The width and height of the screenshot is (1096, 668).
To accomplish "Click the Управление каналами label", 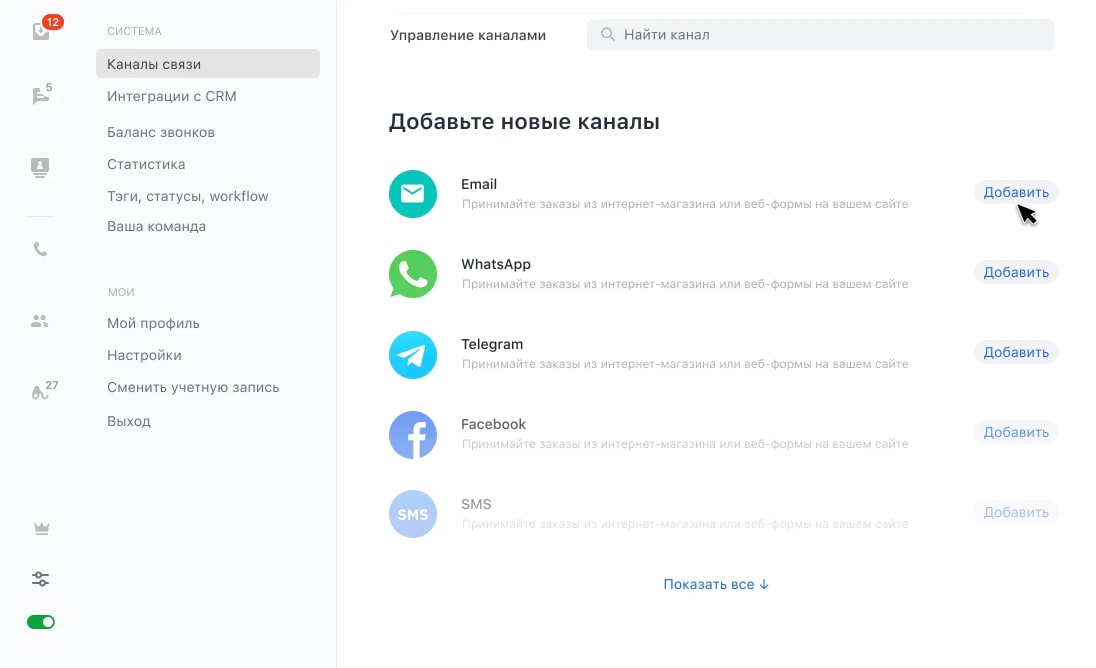I will tap(468, 35).
